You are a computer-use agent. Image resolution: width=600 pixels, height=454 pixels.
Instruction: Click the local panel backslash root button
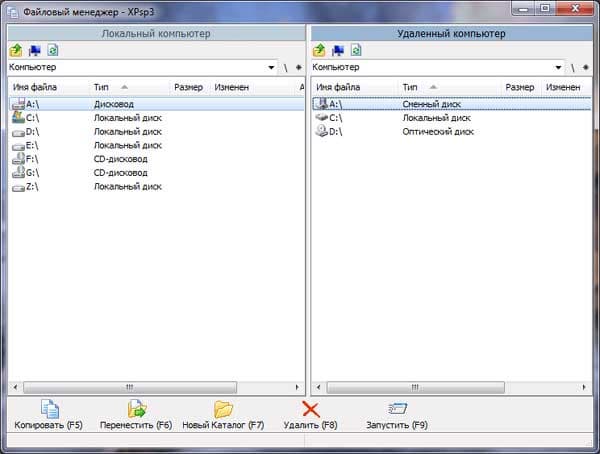coord(285,68)
